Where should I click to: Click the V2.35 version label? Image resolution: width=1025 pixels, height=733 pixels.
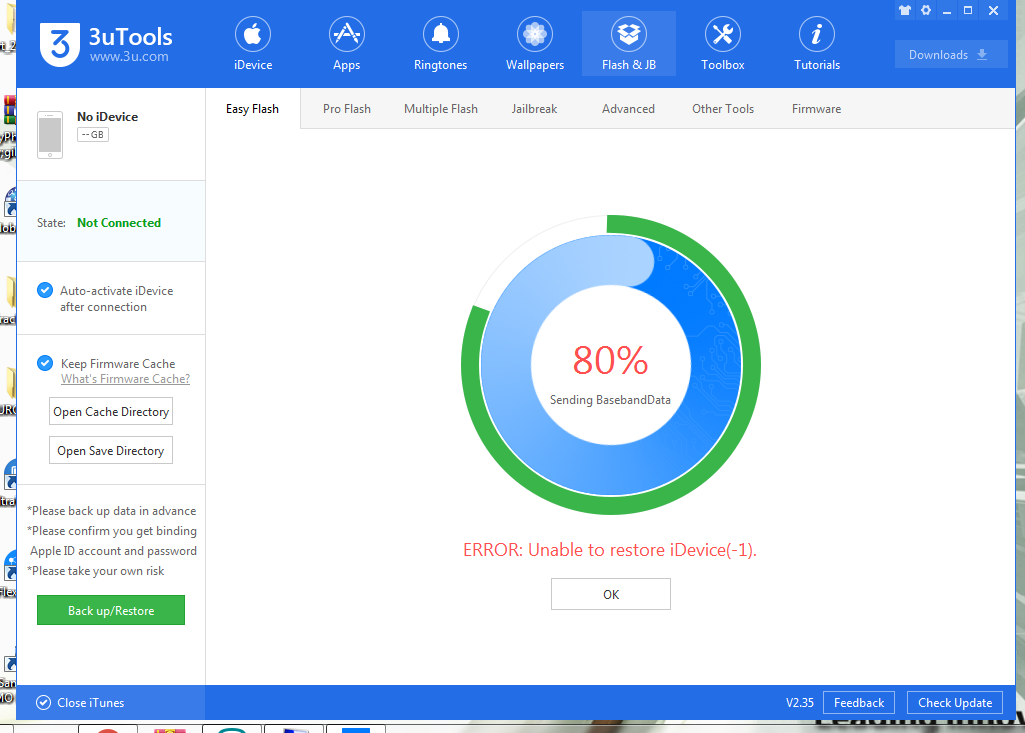tap(799, 703)
